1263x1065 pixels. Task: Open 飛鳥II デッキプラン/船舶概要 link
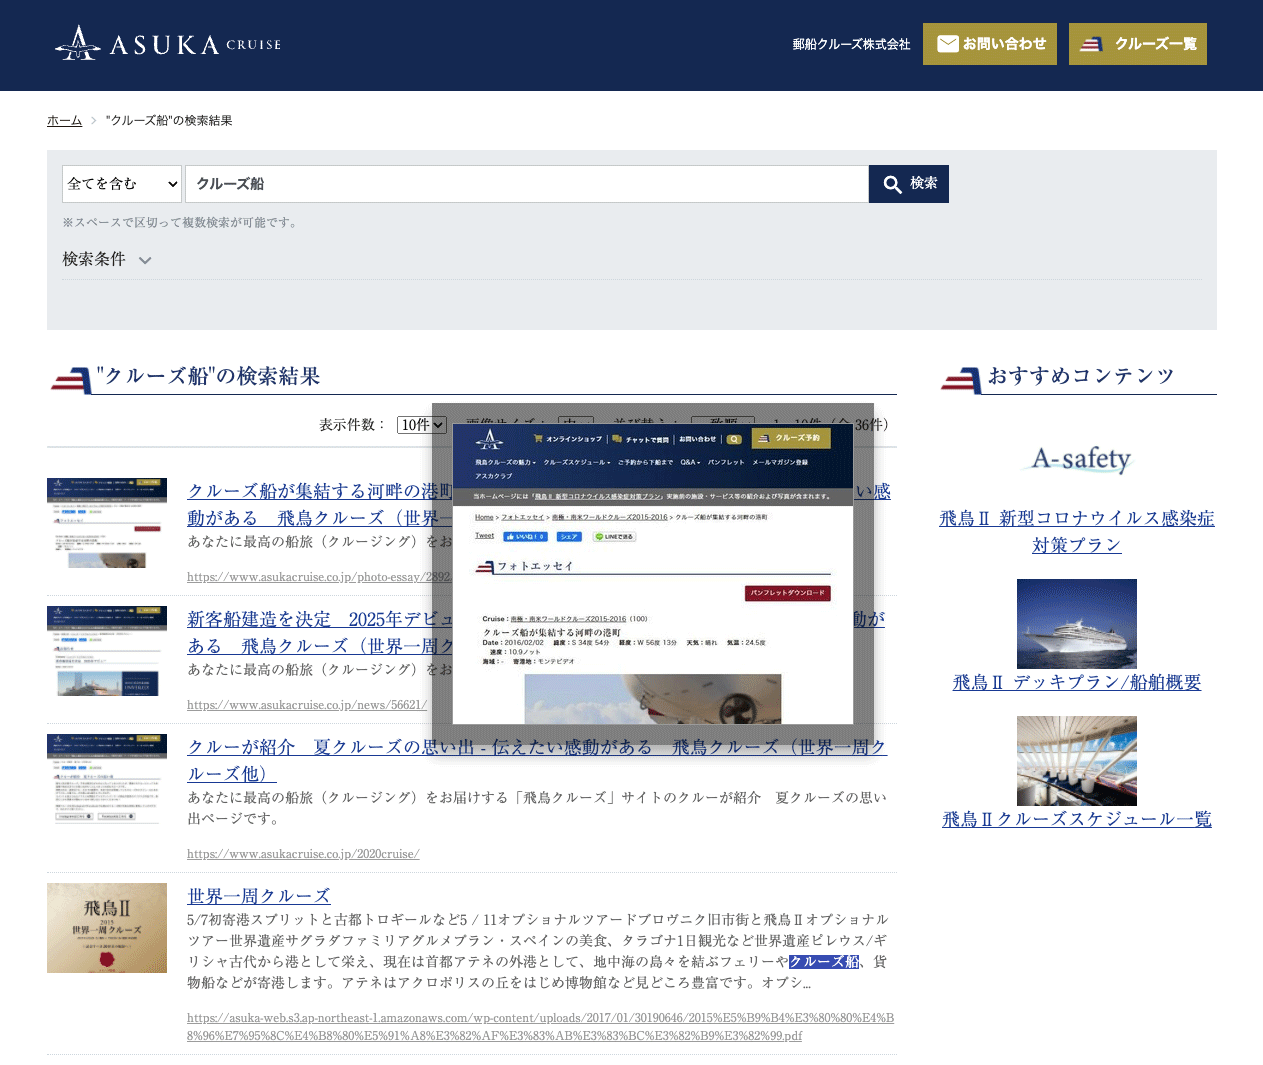point(1077,683)
